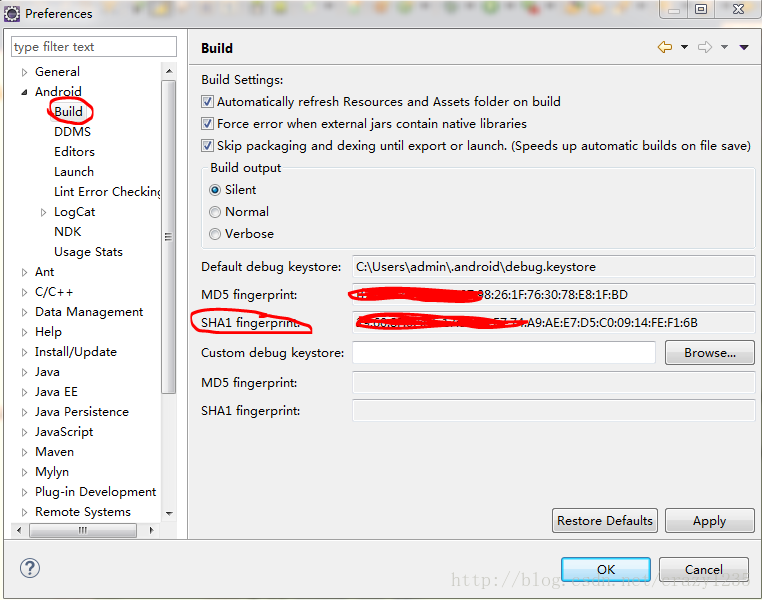Click the Default debug keystore path field
Viewport: 762px width, 600px height.
(x=554, y=267)
